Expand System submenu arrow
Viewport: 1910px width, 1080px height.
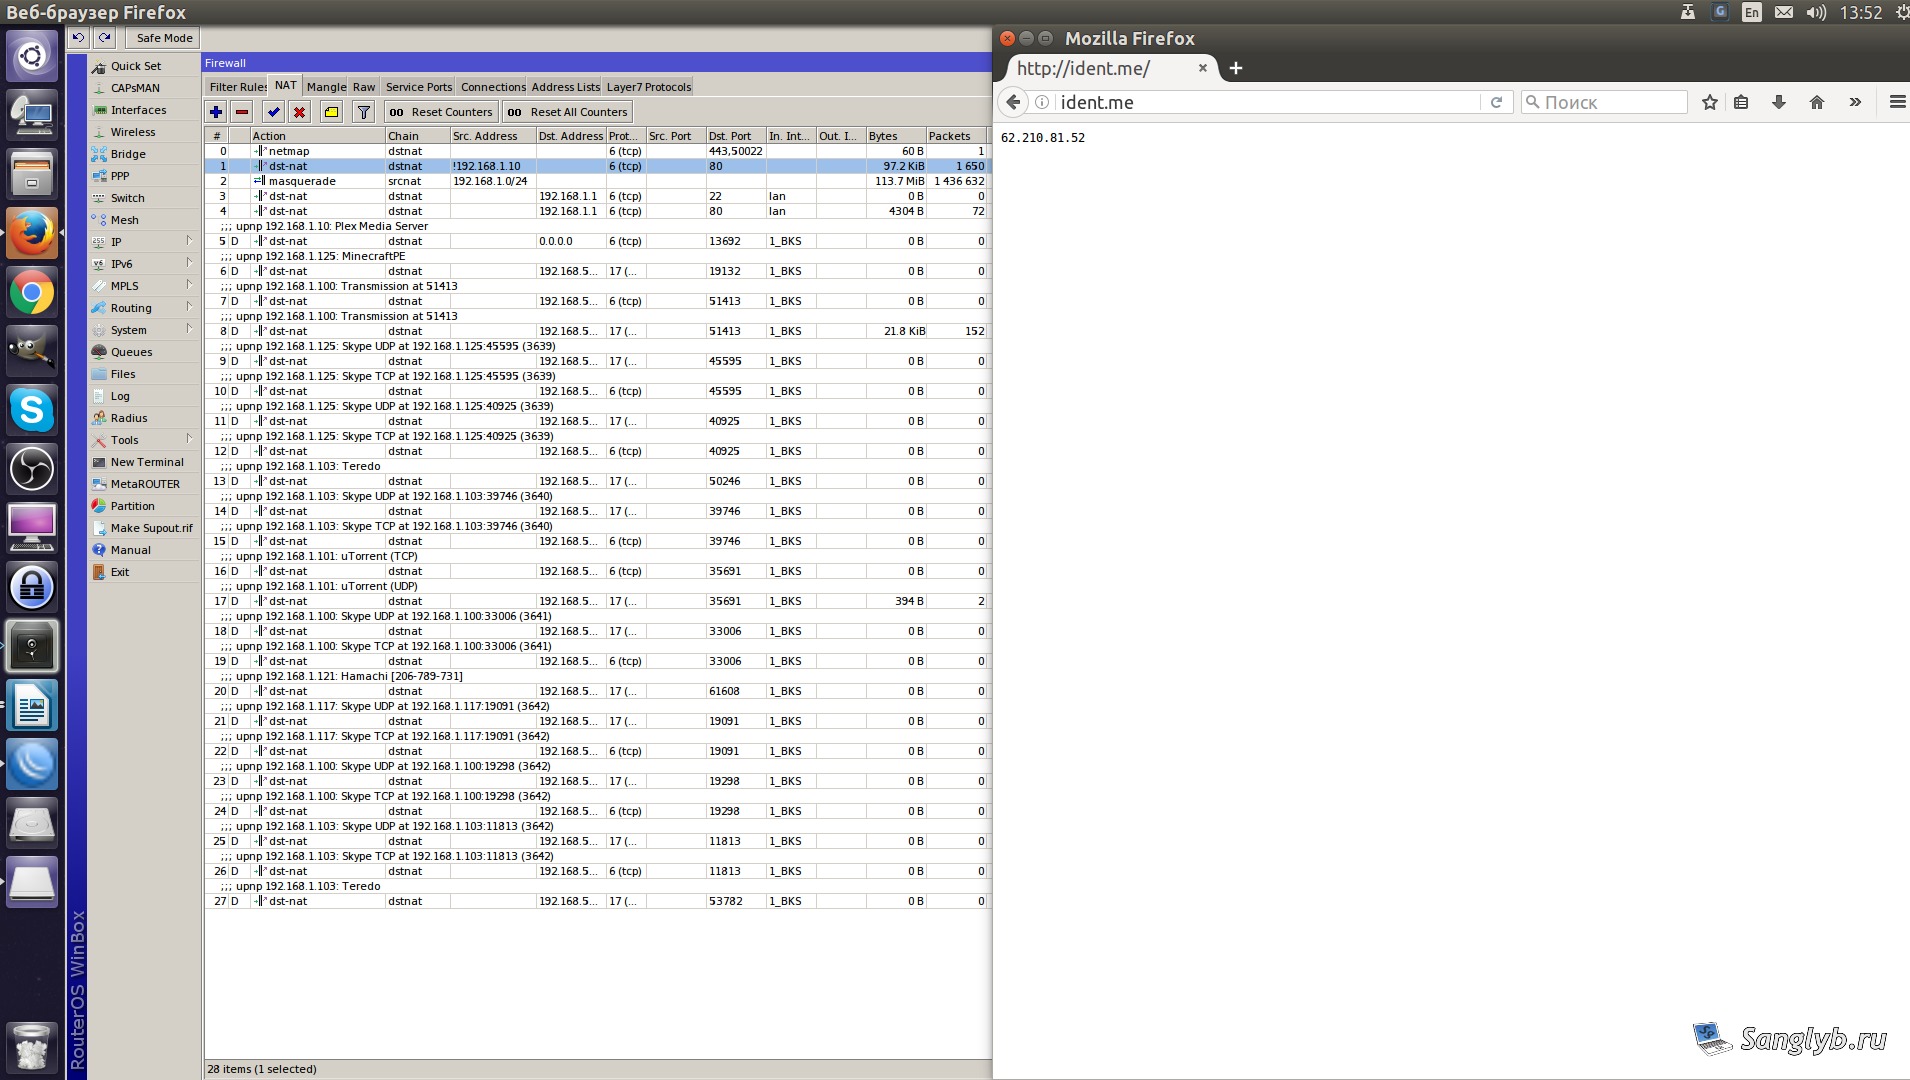click(x=189, y=329)
